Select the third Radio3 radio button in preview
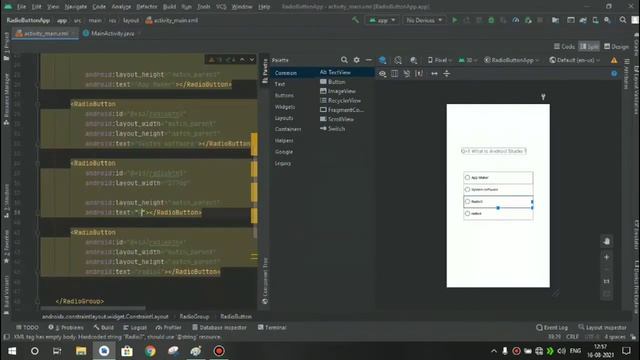 tap(467, 201)
